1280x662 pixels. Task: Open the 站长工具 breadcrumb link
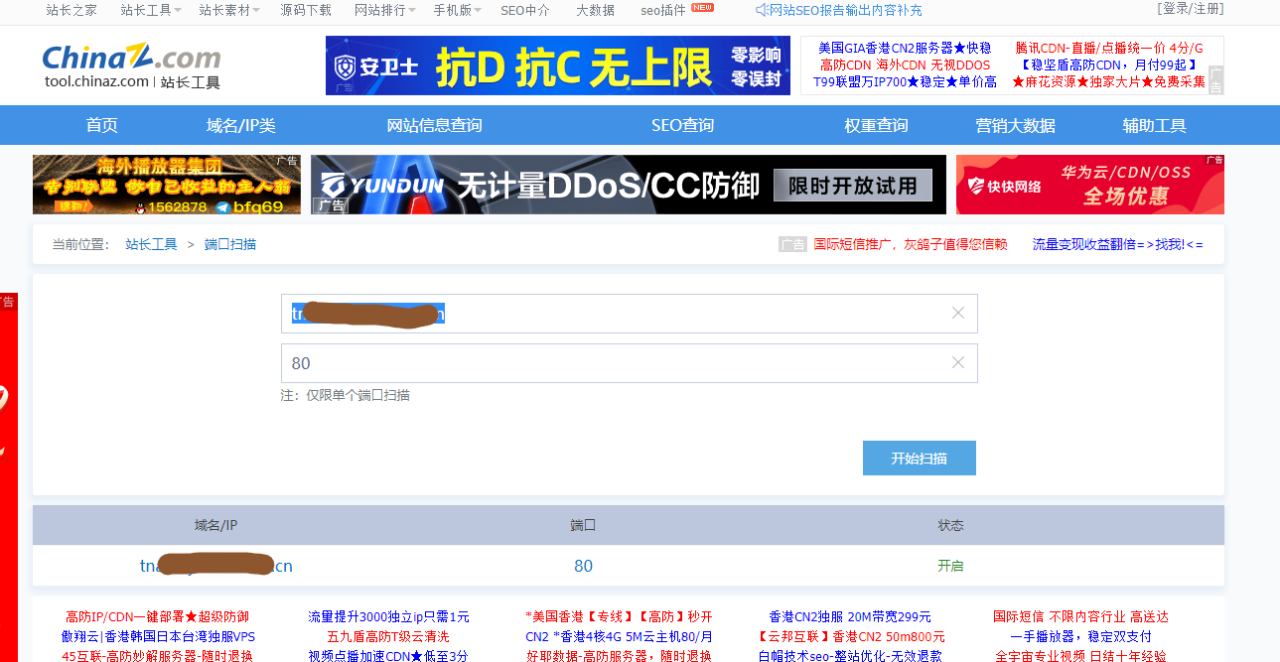pyautogui.click(x=151, y=243)
